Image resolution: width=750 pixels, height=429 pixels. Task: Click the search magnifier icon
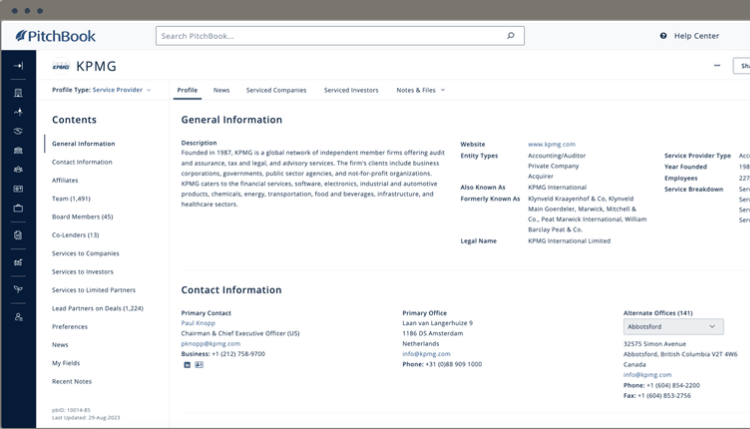(510, 36)
